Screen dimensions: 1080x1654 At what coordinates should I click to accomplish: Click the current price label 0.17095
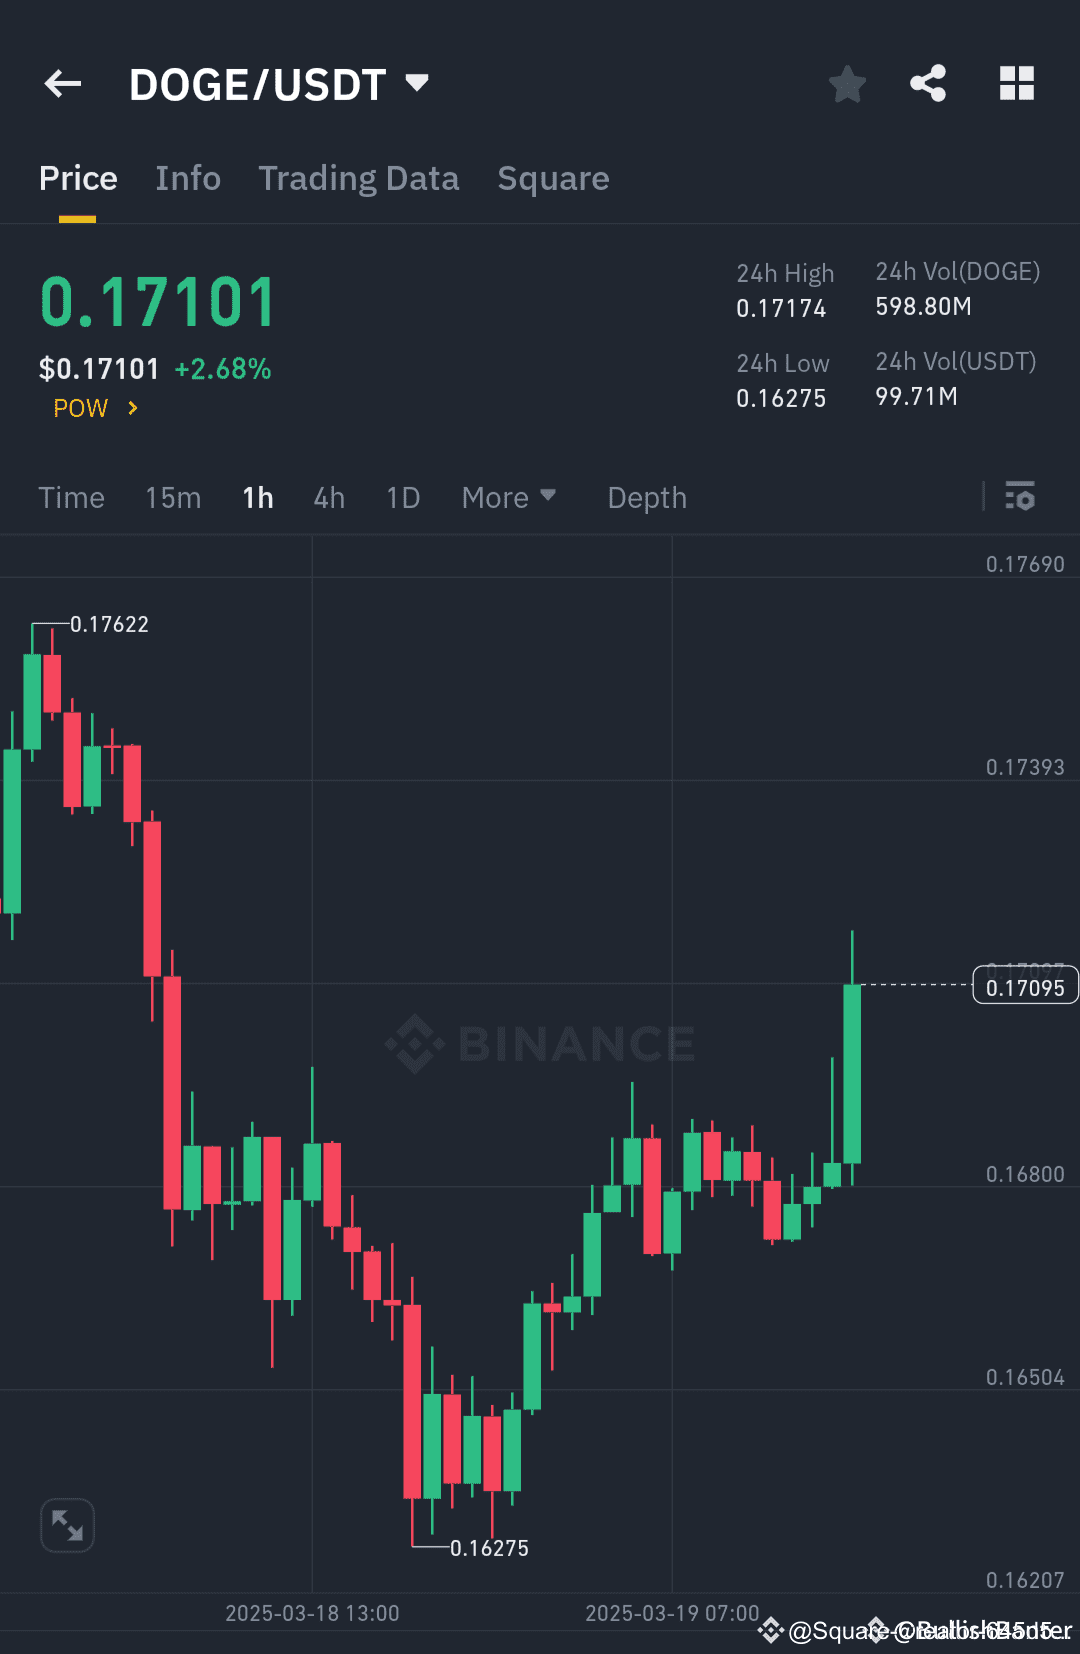(x=1026, y=984)
